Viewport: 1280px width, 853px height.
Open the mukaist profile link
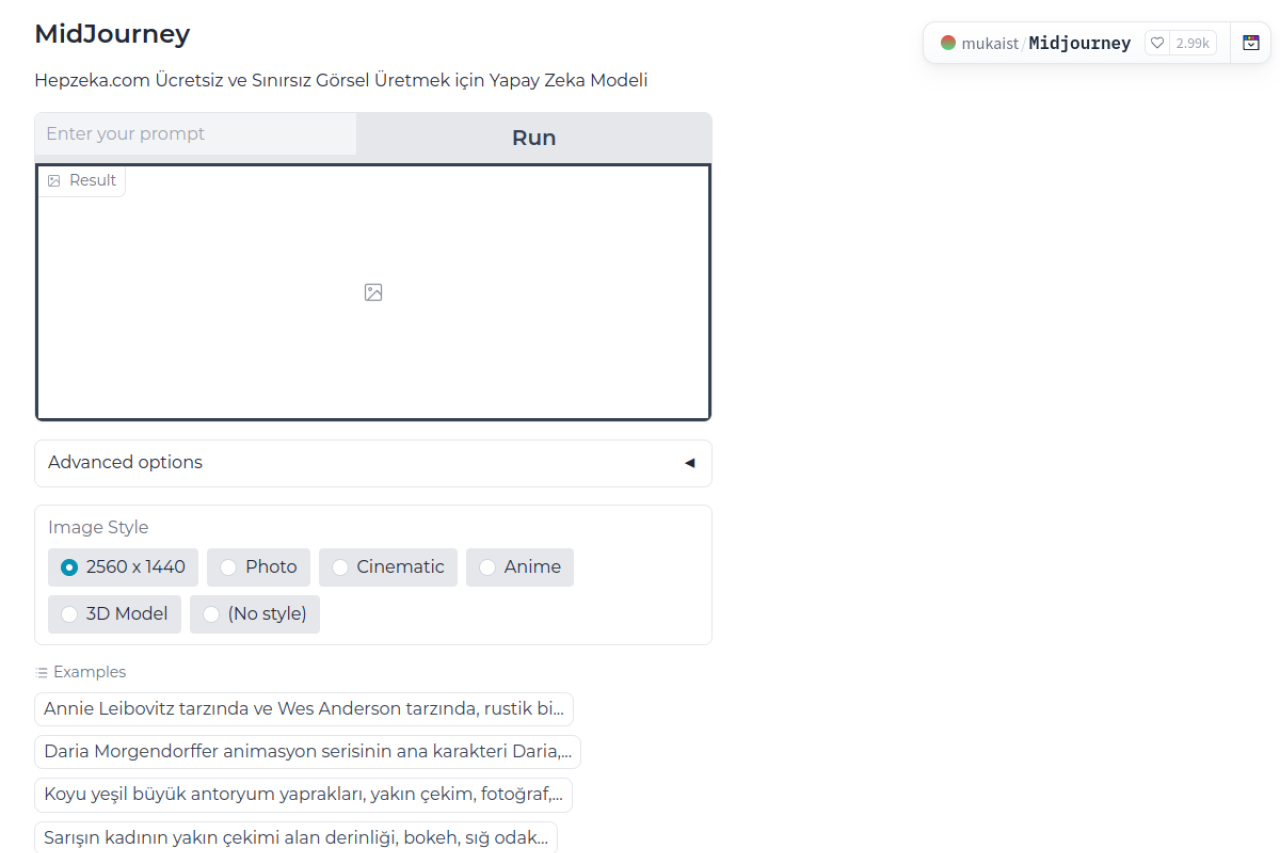click(990, 43)
